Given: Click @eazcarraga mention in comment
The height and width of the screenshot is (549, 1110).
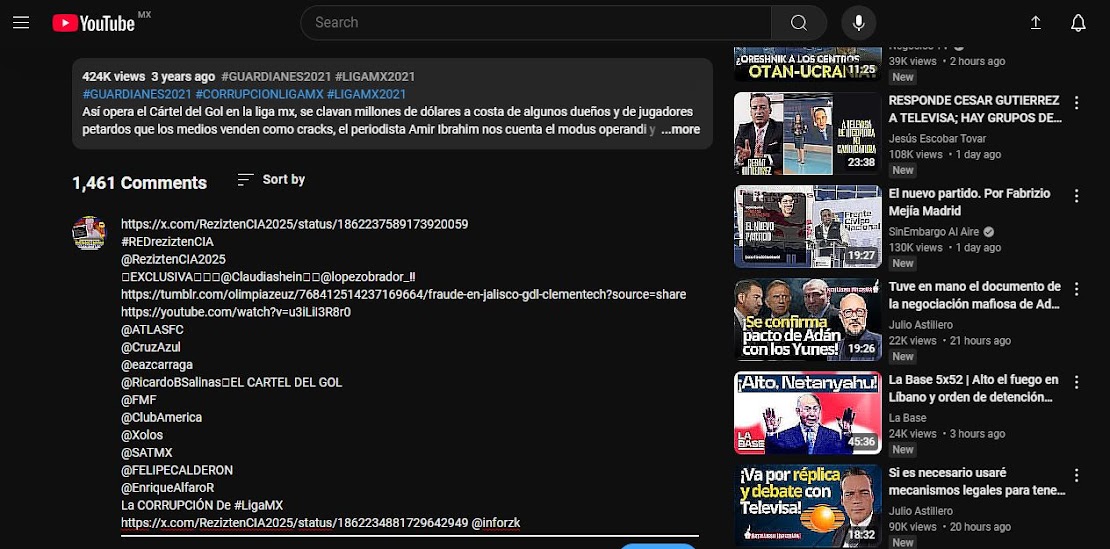Looking at the screenshot, I should [x=156, y=365].
